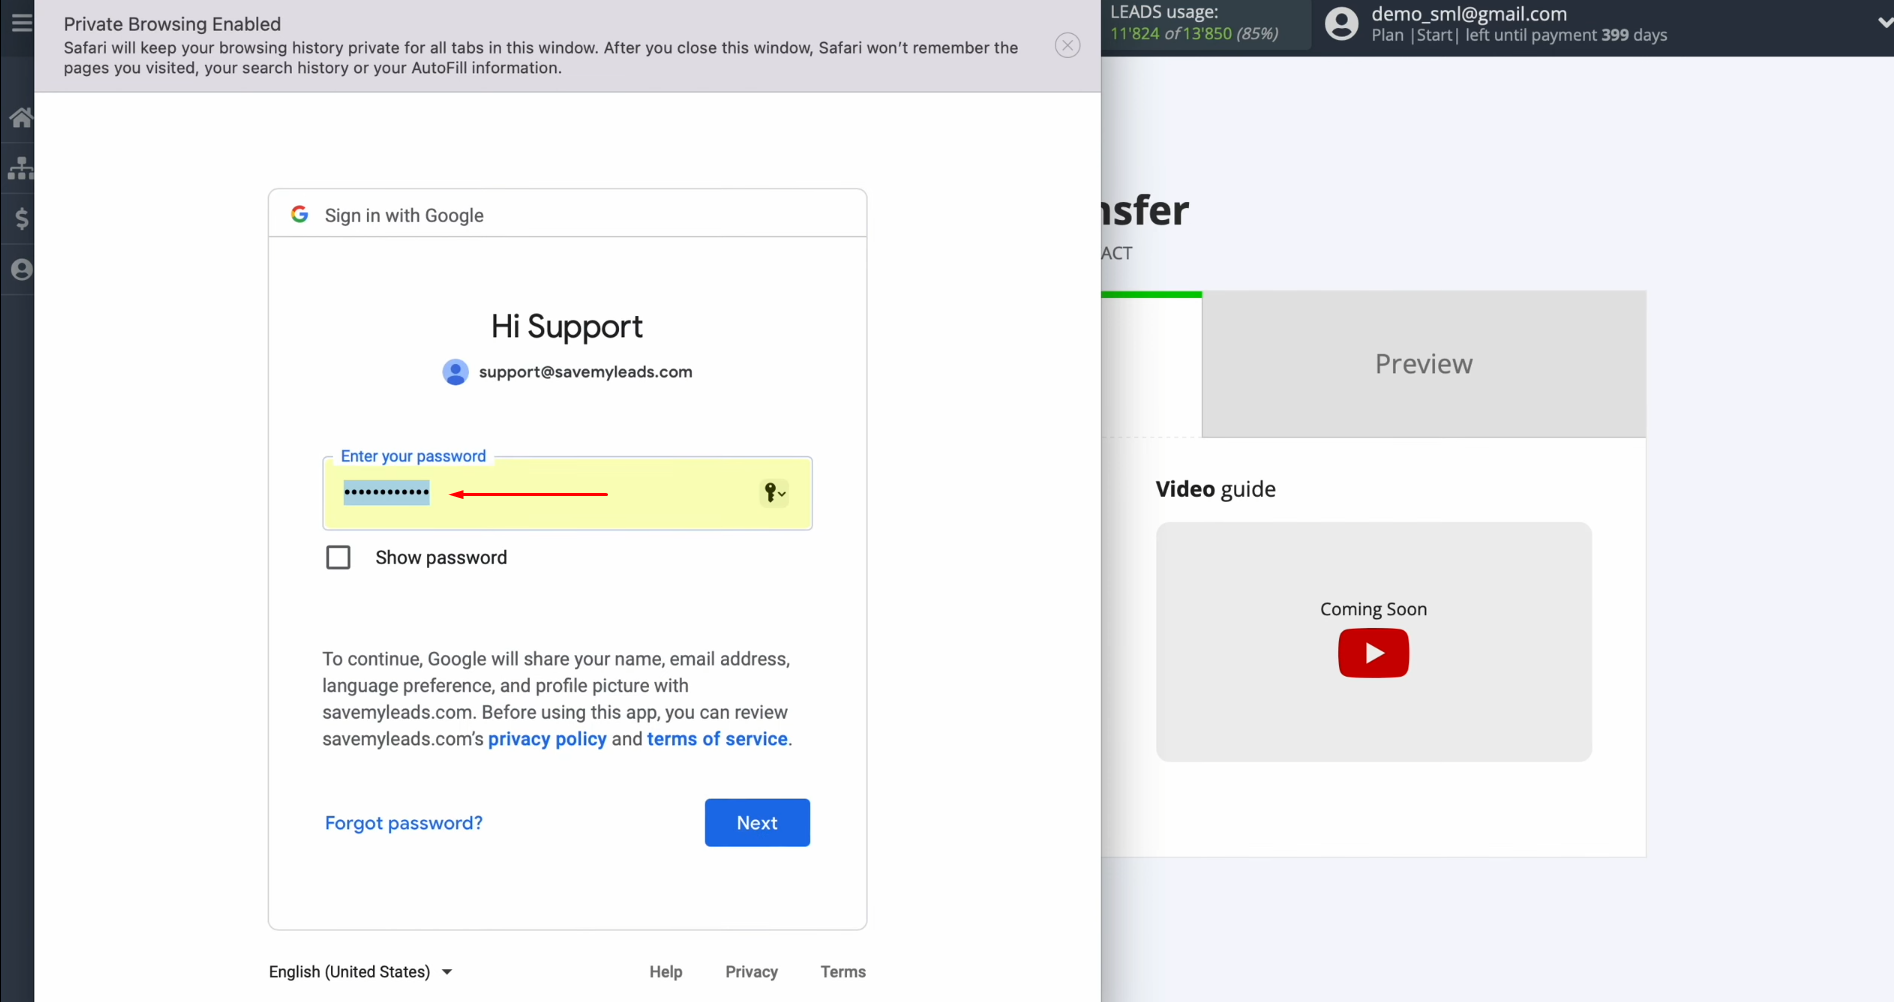Open billing dollar icon in sidebar
This screenshot has width=1894, height=1002.
21,218
